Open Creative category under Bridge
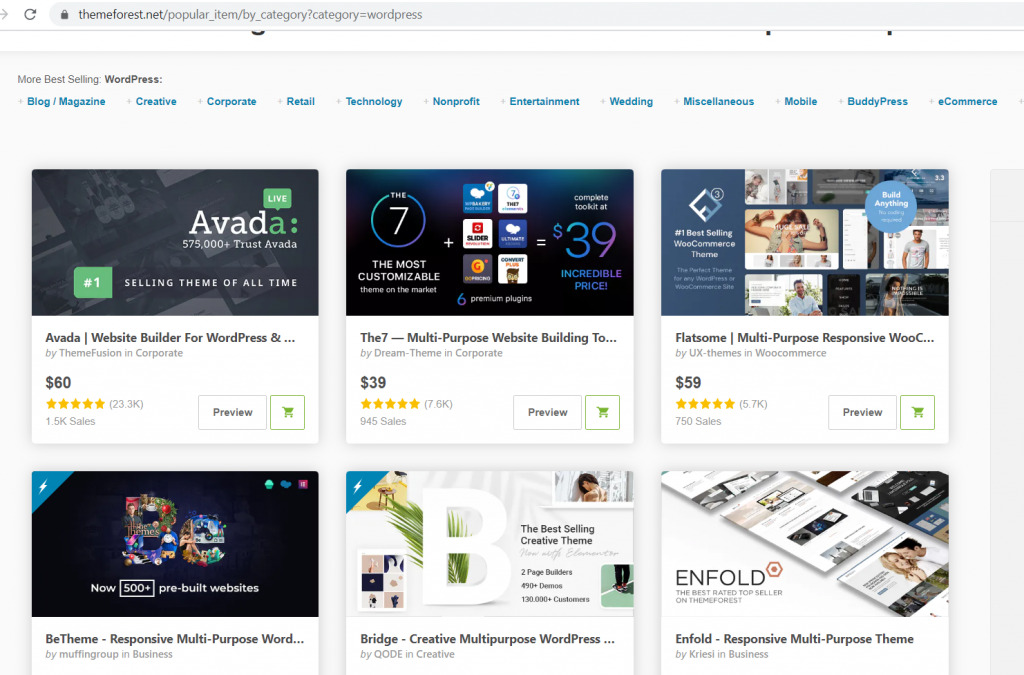1024x675 pixels. pos(435,654)
